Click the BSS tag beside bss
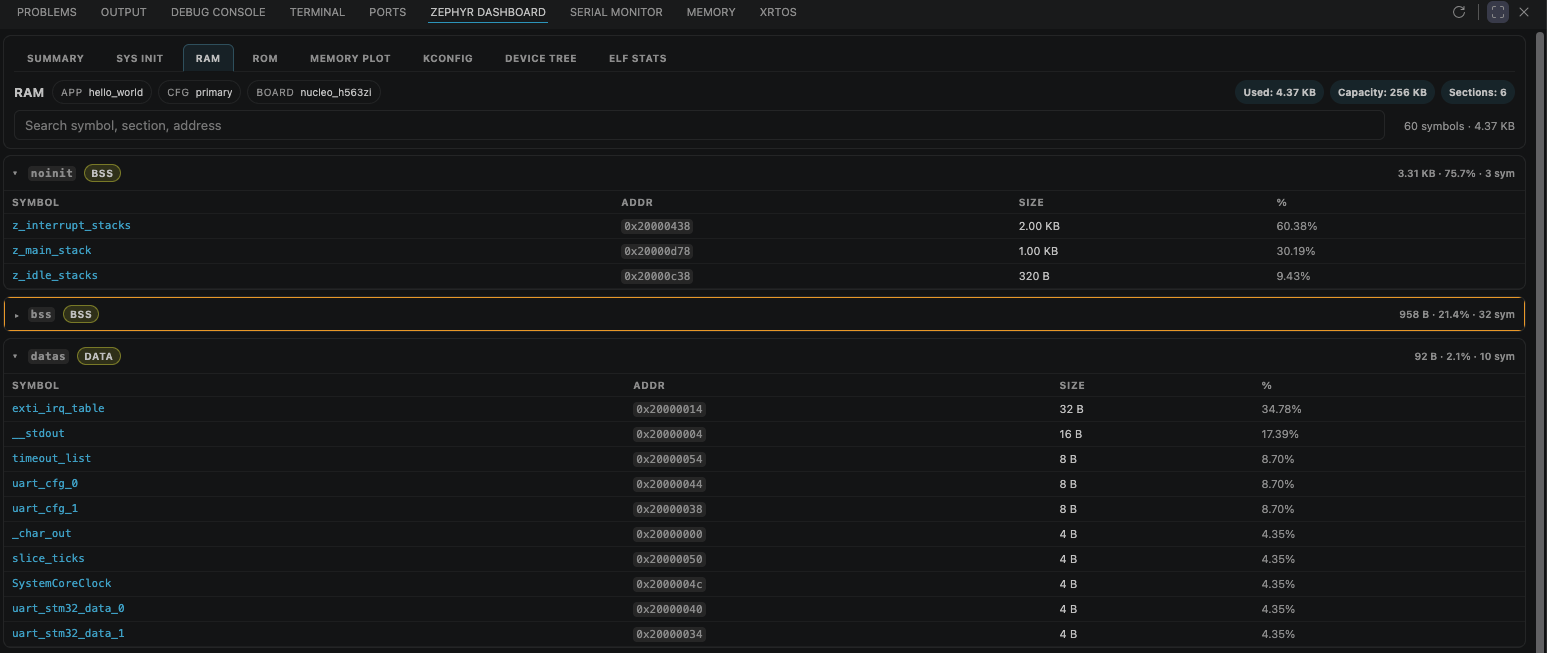This screenshot has height=653, width=1547. [x=81, y=314]
